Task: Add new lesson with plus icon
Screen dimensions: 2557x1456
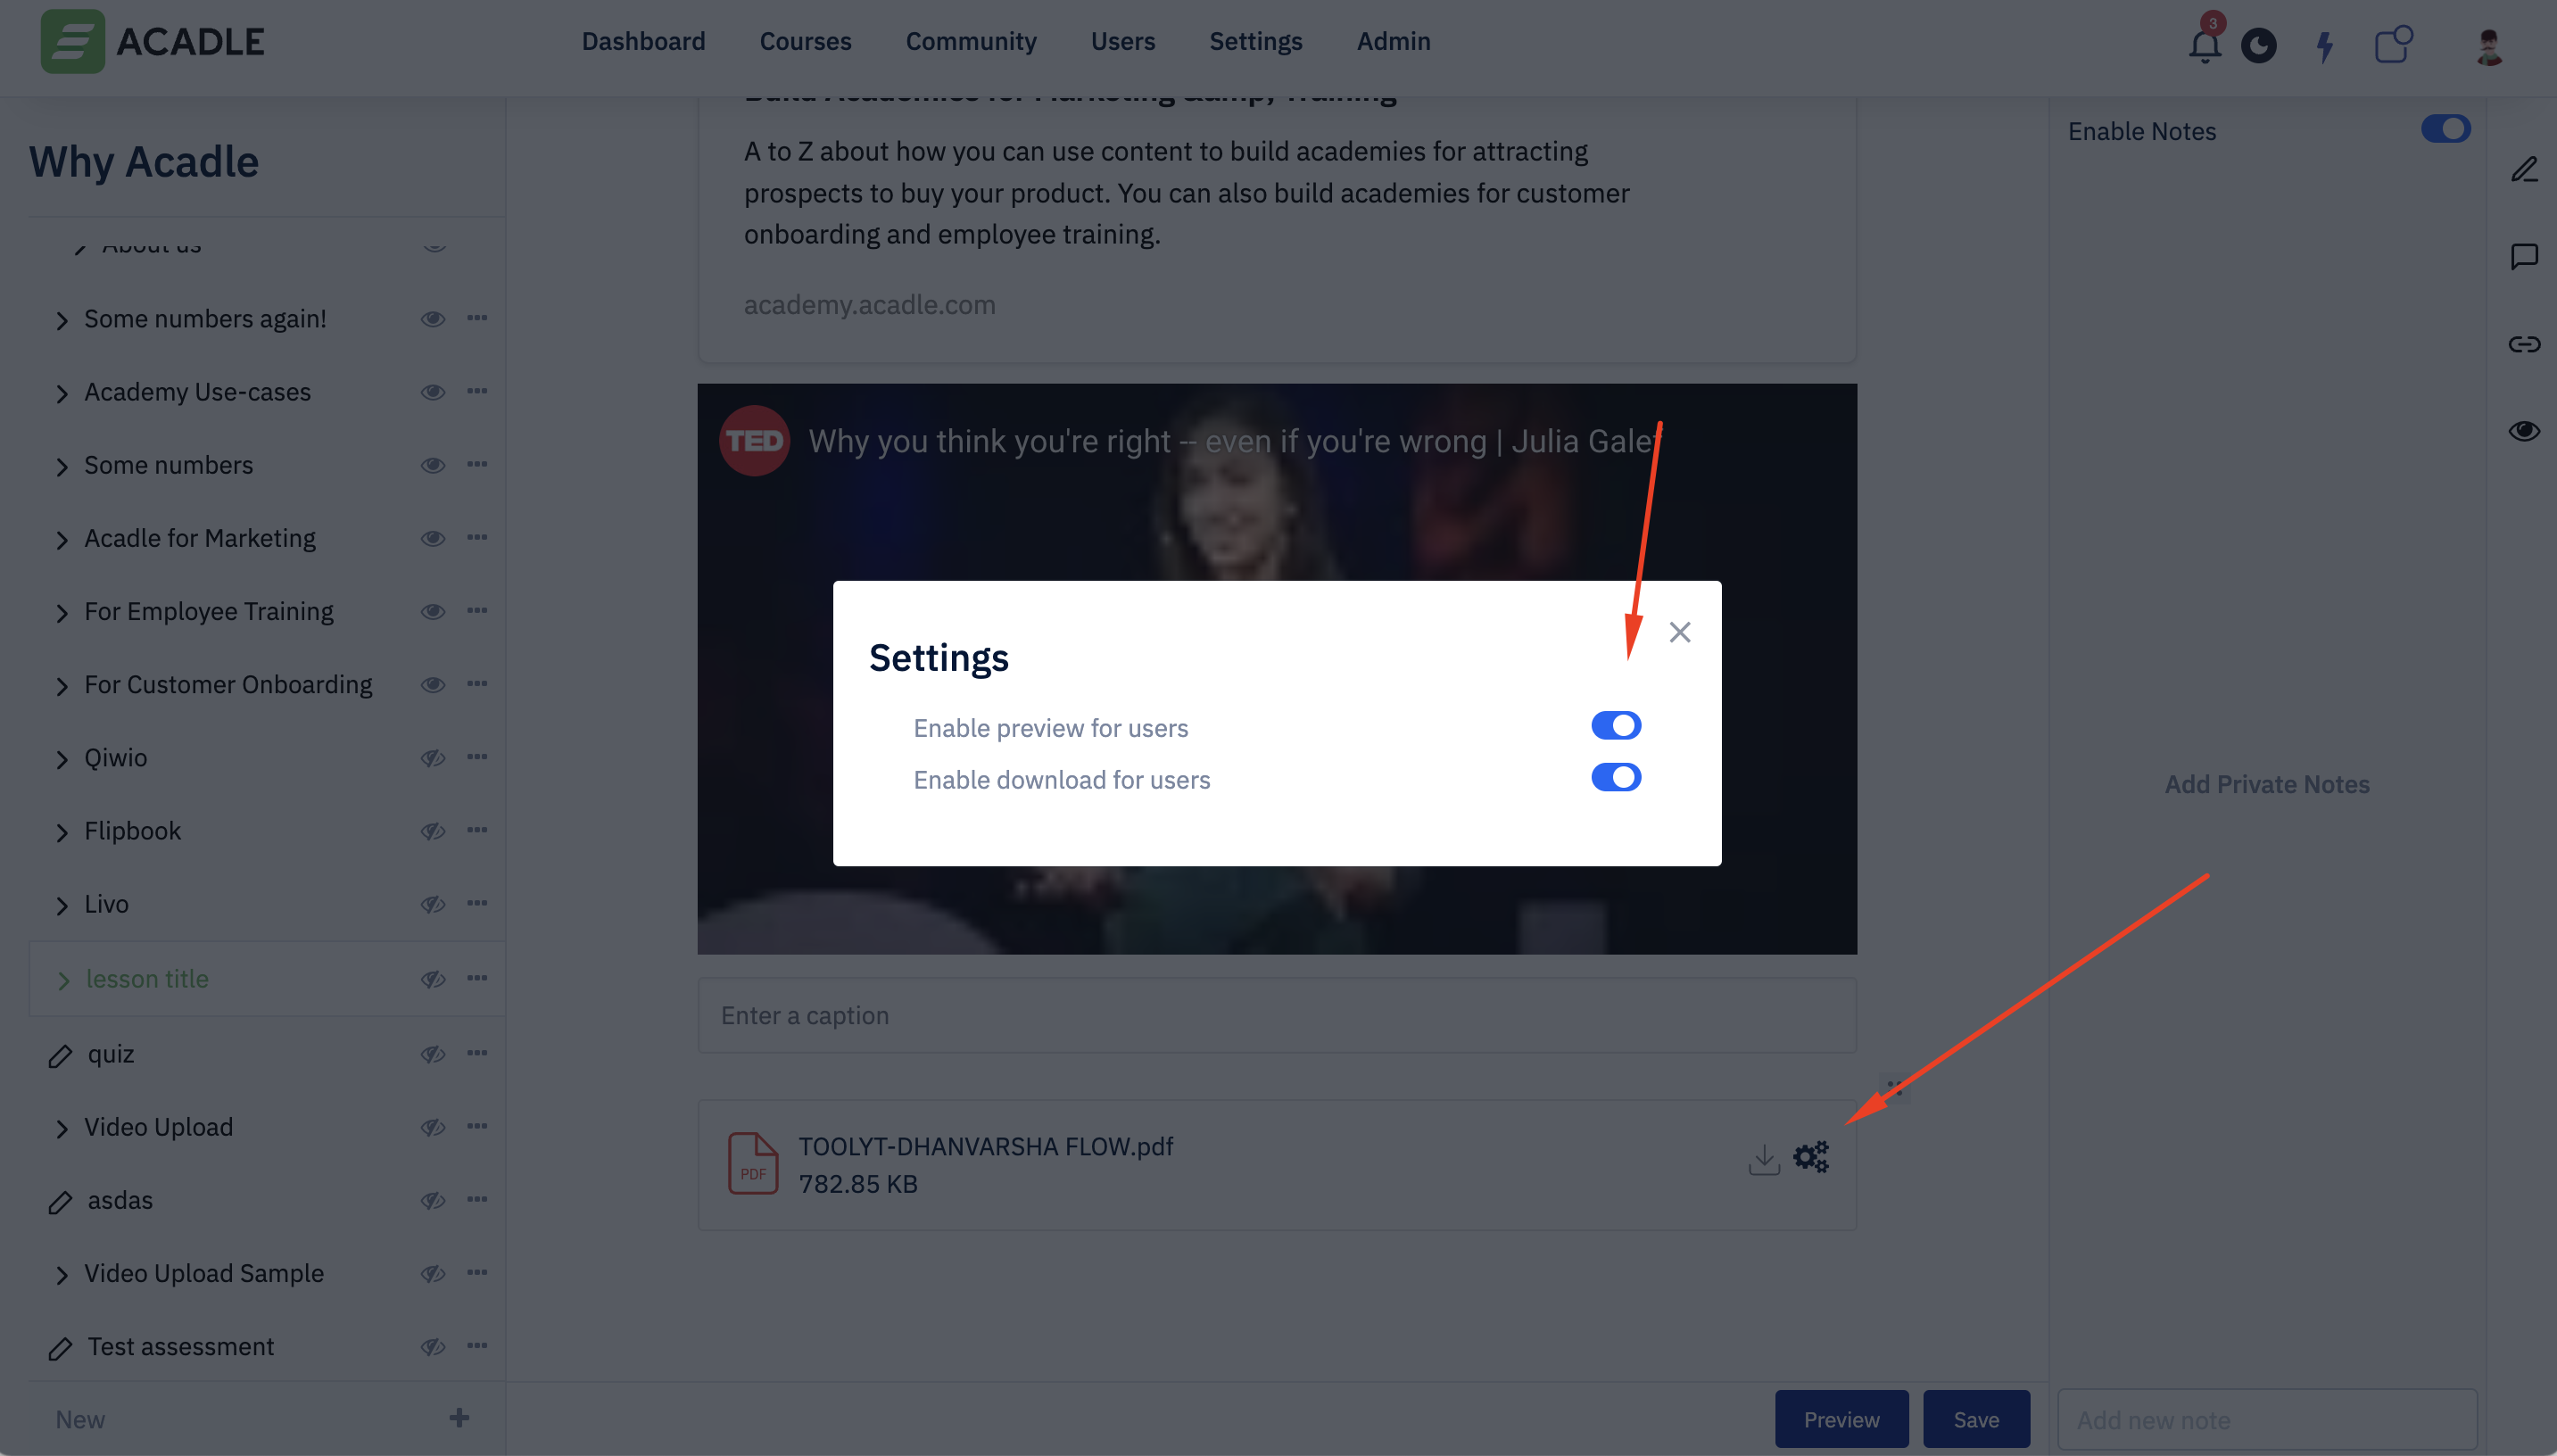Action: tap(459, 1418)
